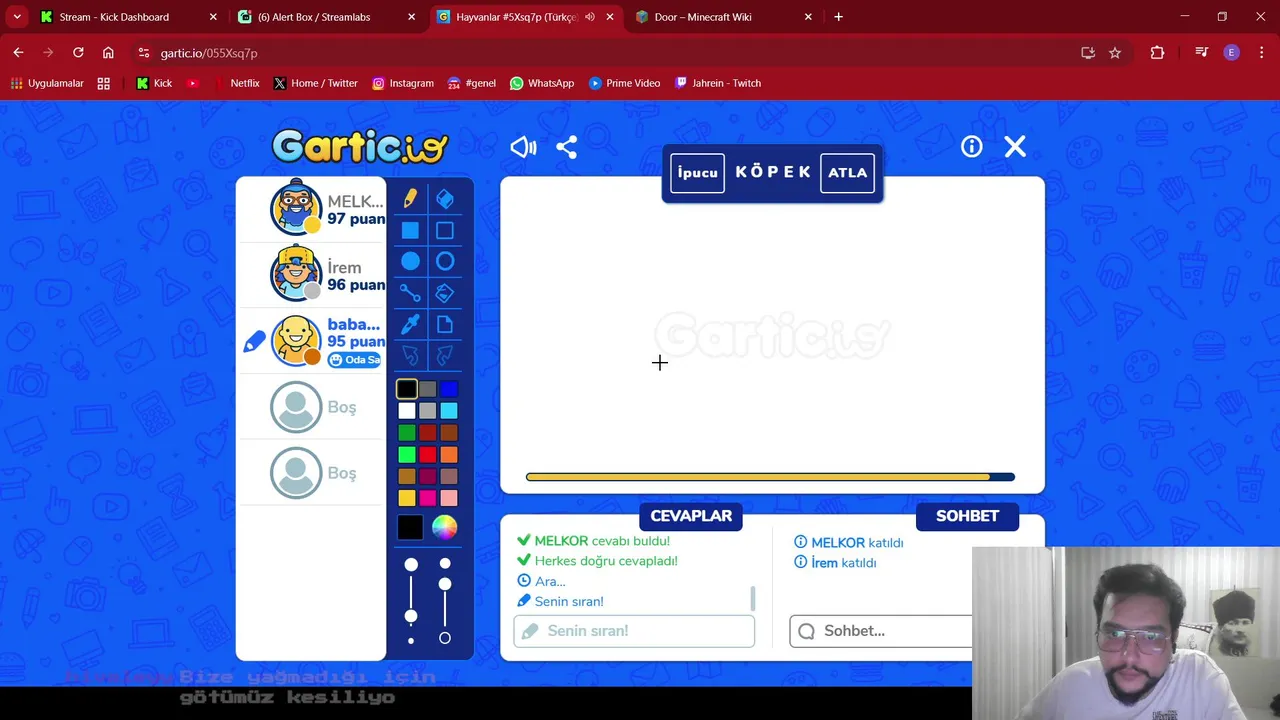This screenshot has width=1280, height=720.
Task: Click the current color preview box
Action: 410,527
